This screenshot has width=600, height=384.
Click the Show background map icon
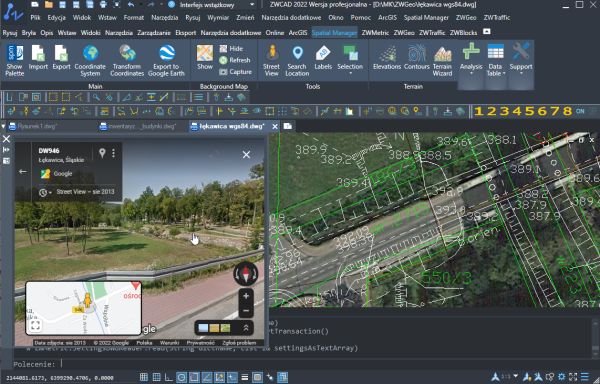tap(205, 57)
